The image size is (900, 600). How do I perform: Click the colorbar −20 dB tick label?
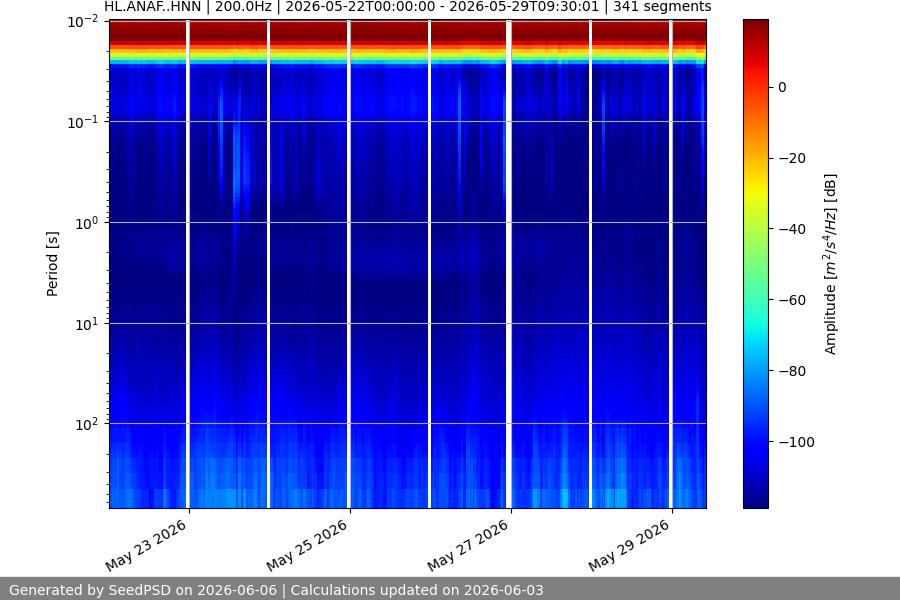click(792, 158)
